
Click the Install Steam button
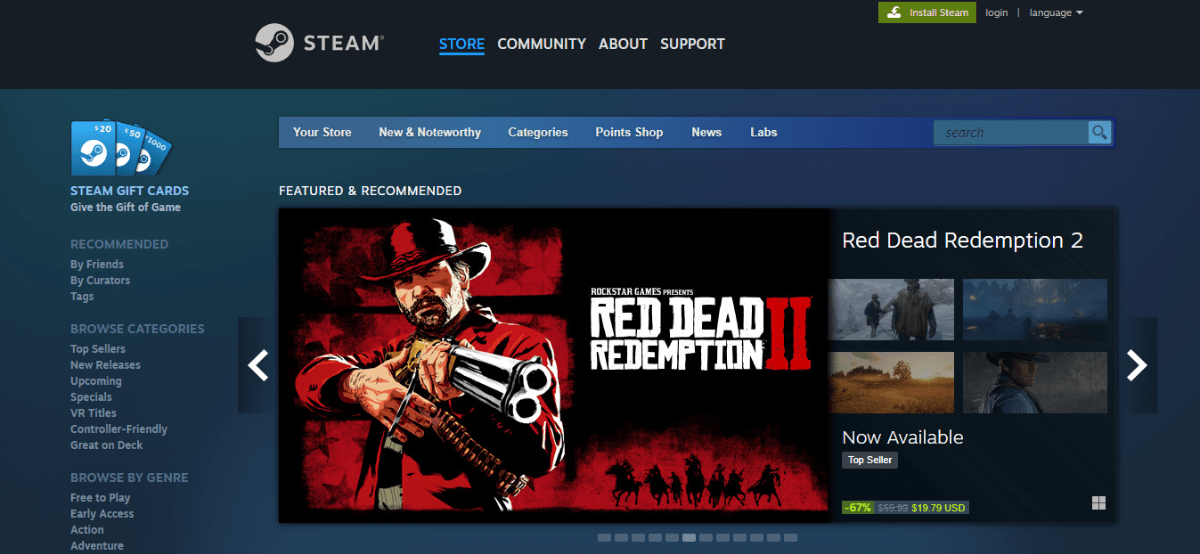pyautogui.click(x=927, y=13)
